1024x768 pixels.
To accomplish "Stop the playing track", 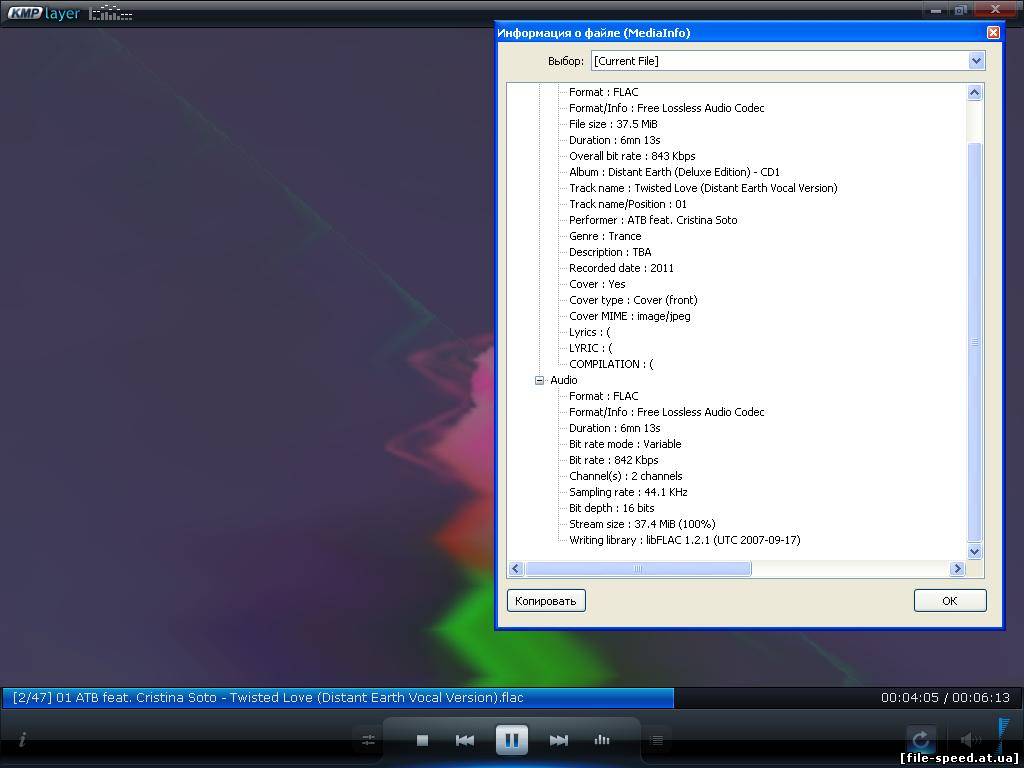I will tap(422, 740).
